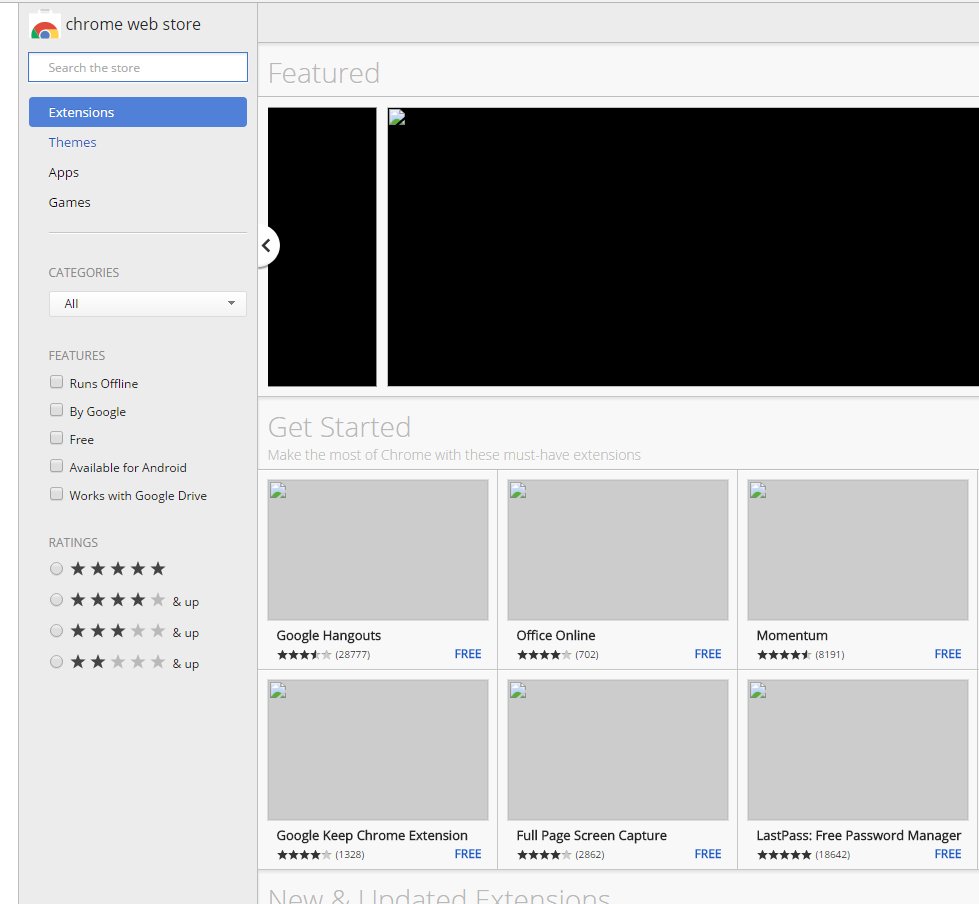Select two stars & up rating
Screen dimensions: 979x904
pos(56,662)
